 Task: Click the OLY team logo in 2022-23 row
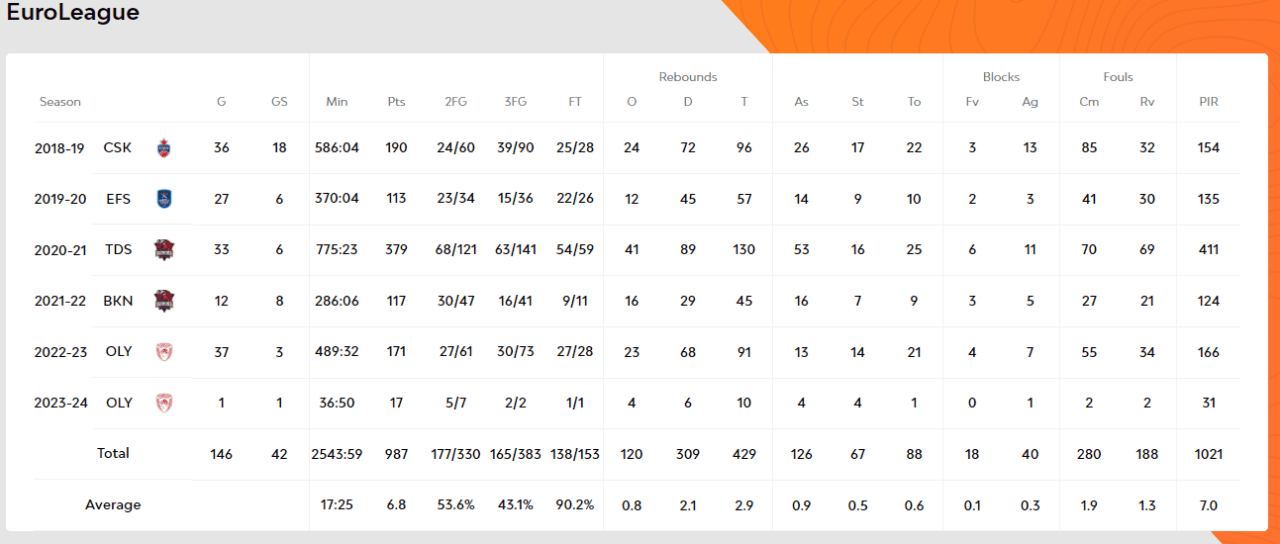tap(164, 352)
